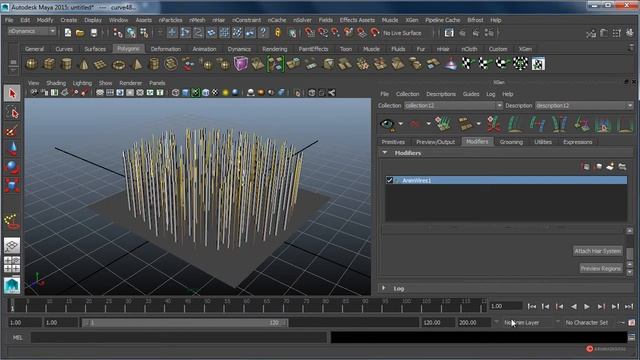The height and width of the screenshot is (360, 640).
Task: Click the current frame field 1.00
Action: [x=506, y=306]
